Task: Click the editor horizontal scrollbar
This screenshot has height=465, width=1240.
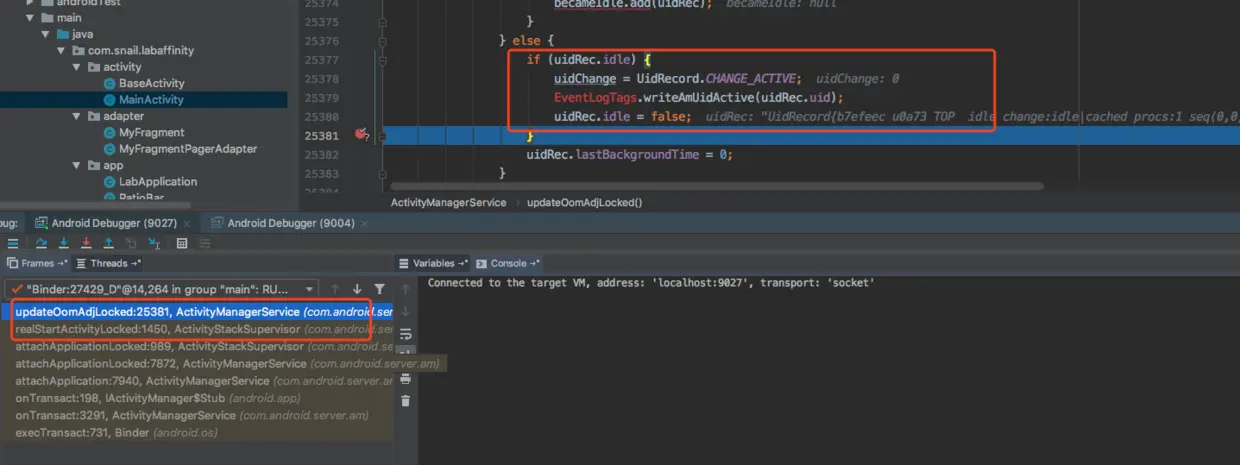Action: [x=716, y=186]
